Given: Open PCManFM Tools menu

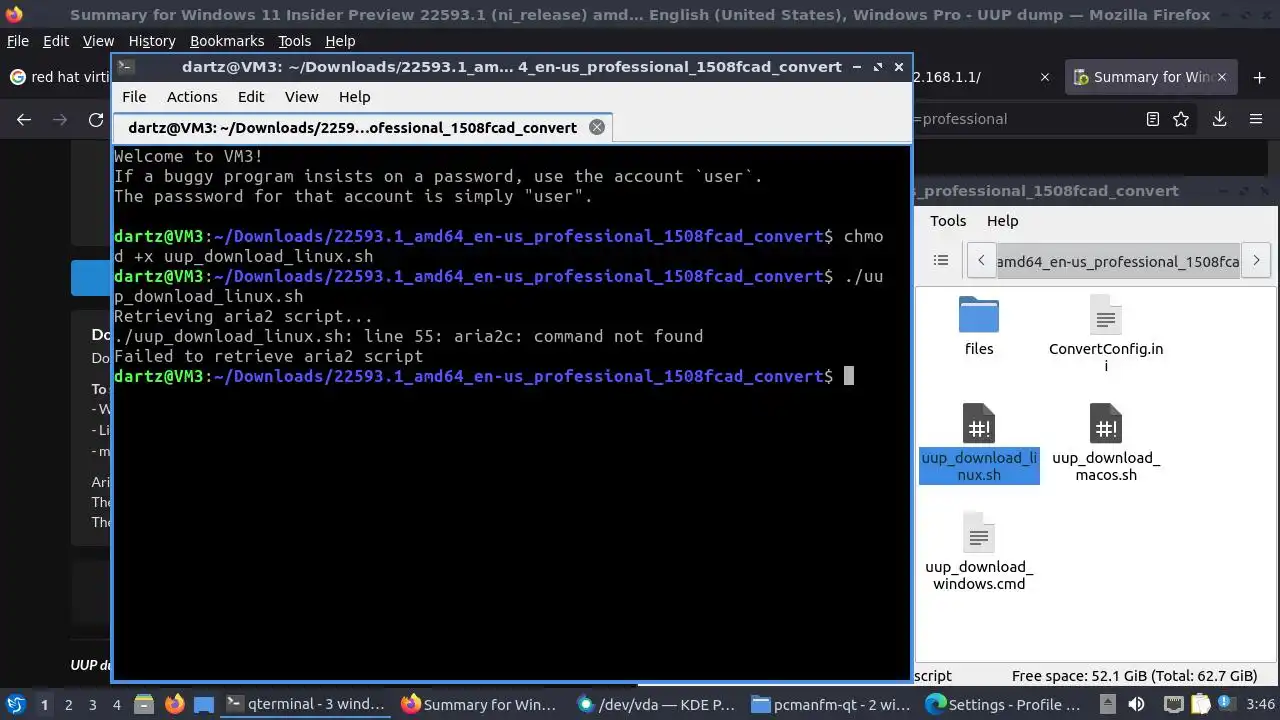Looking at the screenshot, I should 948,221.
